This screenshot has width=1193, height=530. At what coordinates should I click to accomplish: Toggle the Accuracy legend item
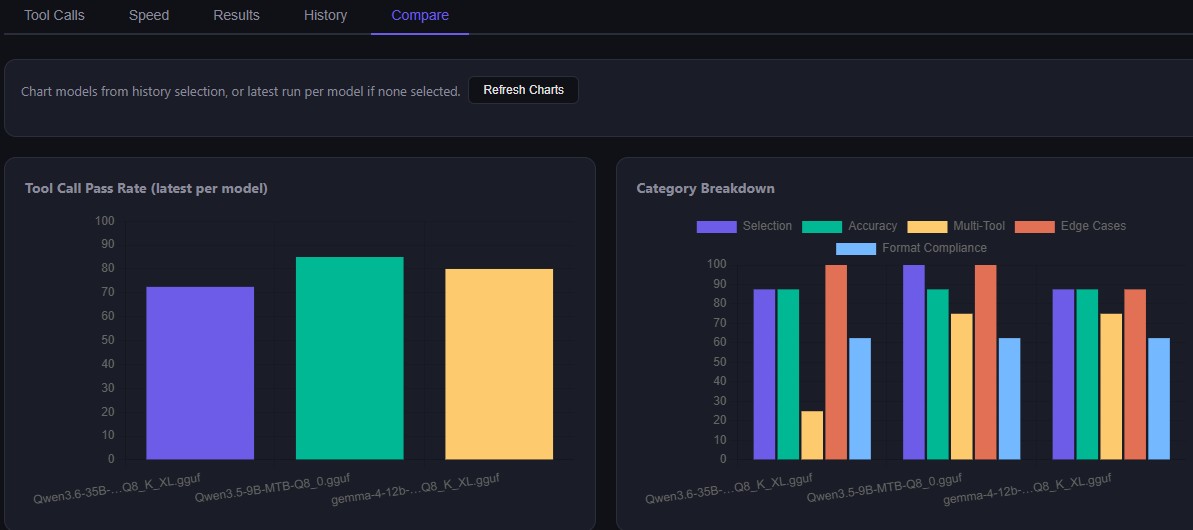coord(850,227)
